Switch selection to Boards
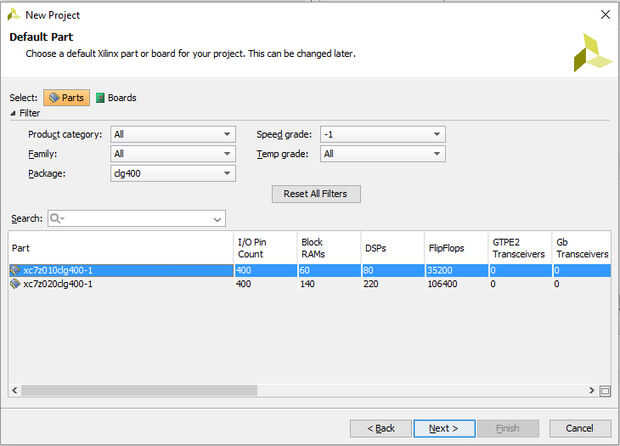Viewport: 620px width, 446px height. coord(116,98)
